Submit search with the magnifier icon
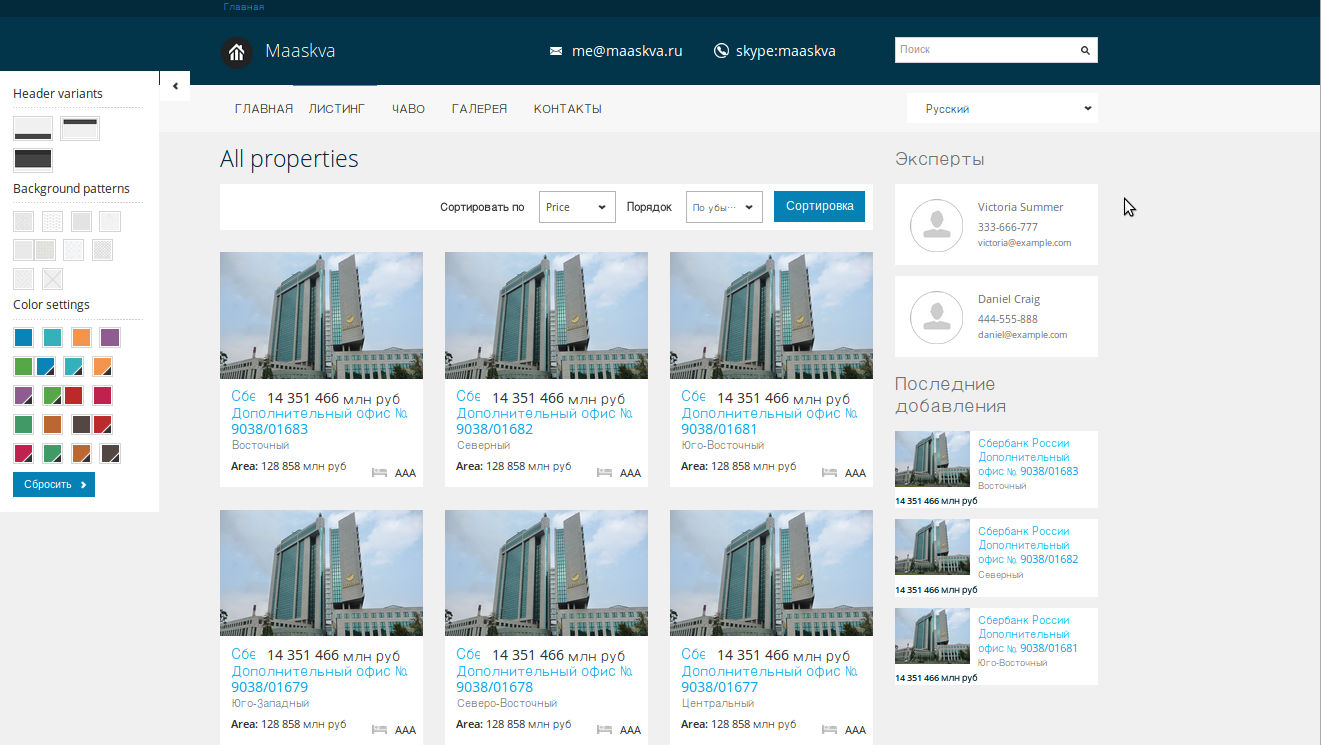 click(1085, 50)
